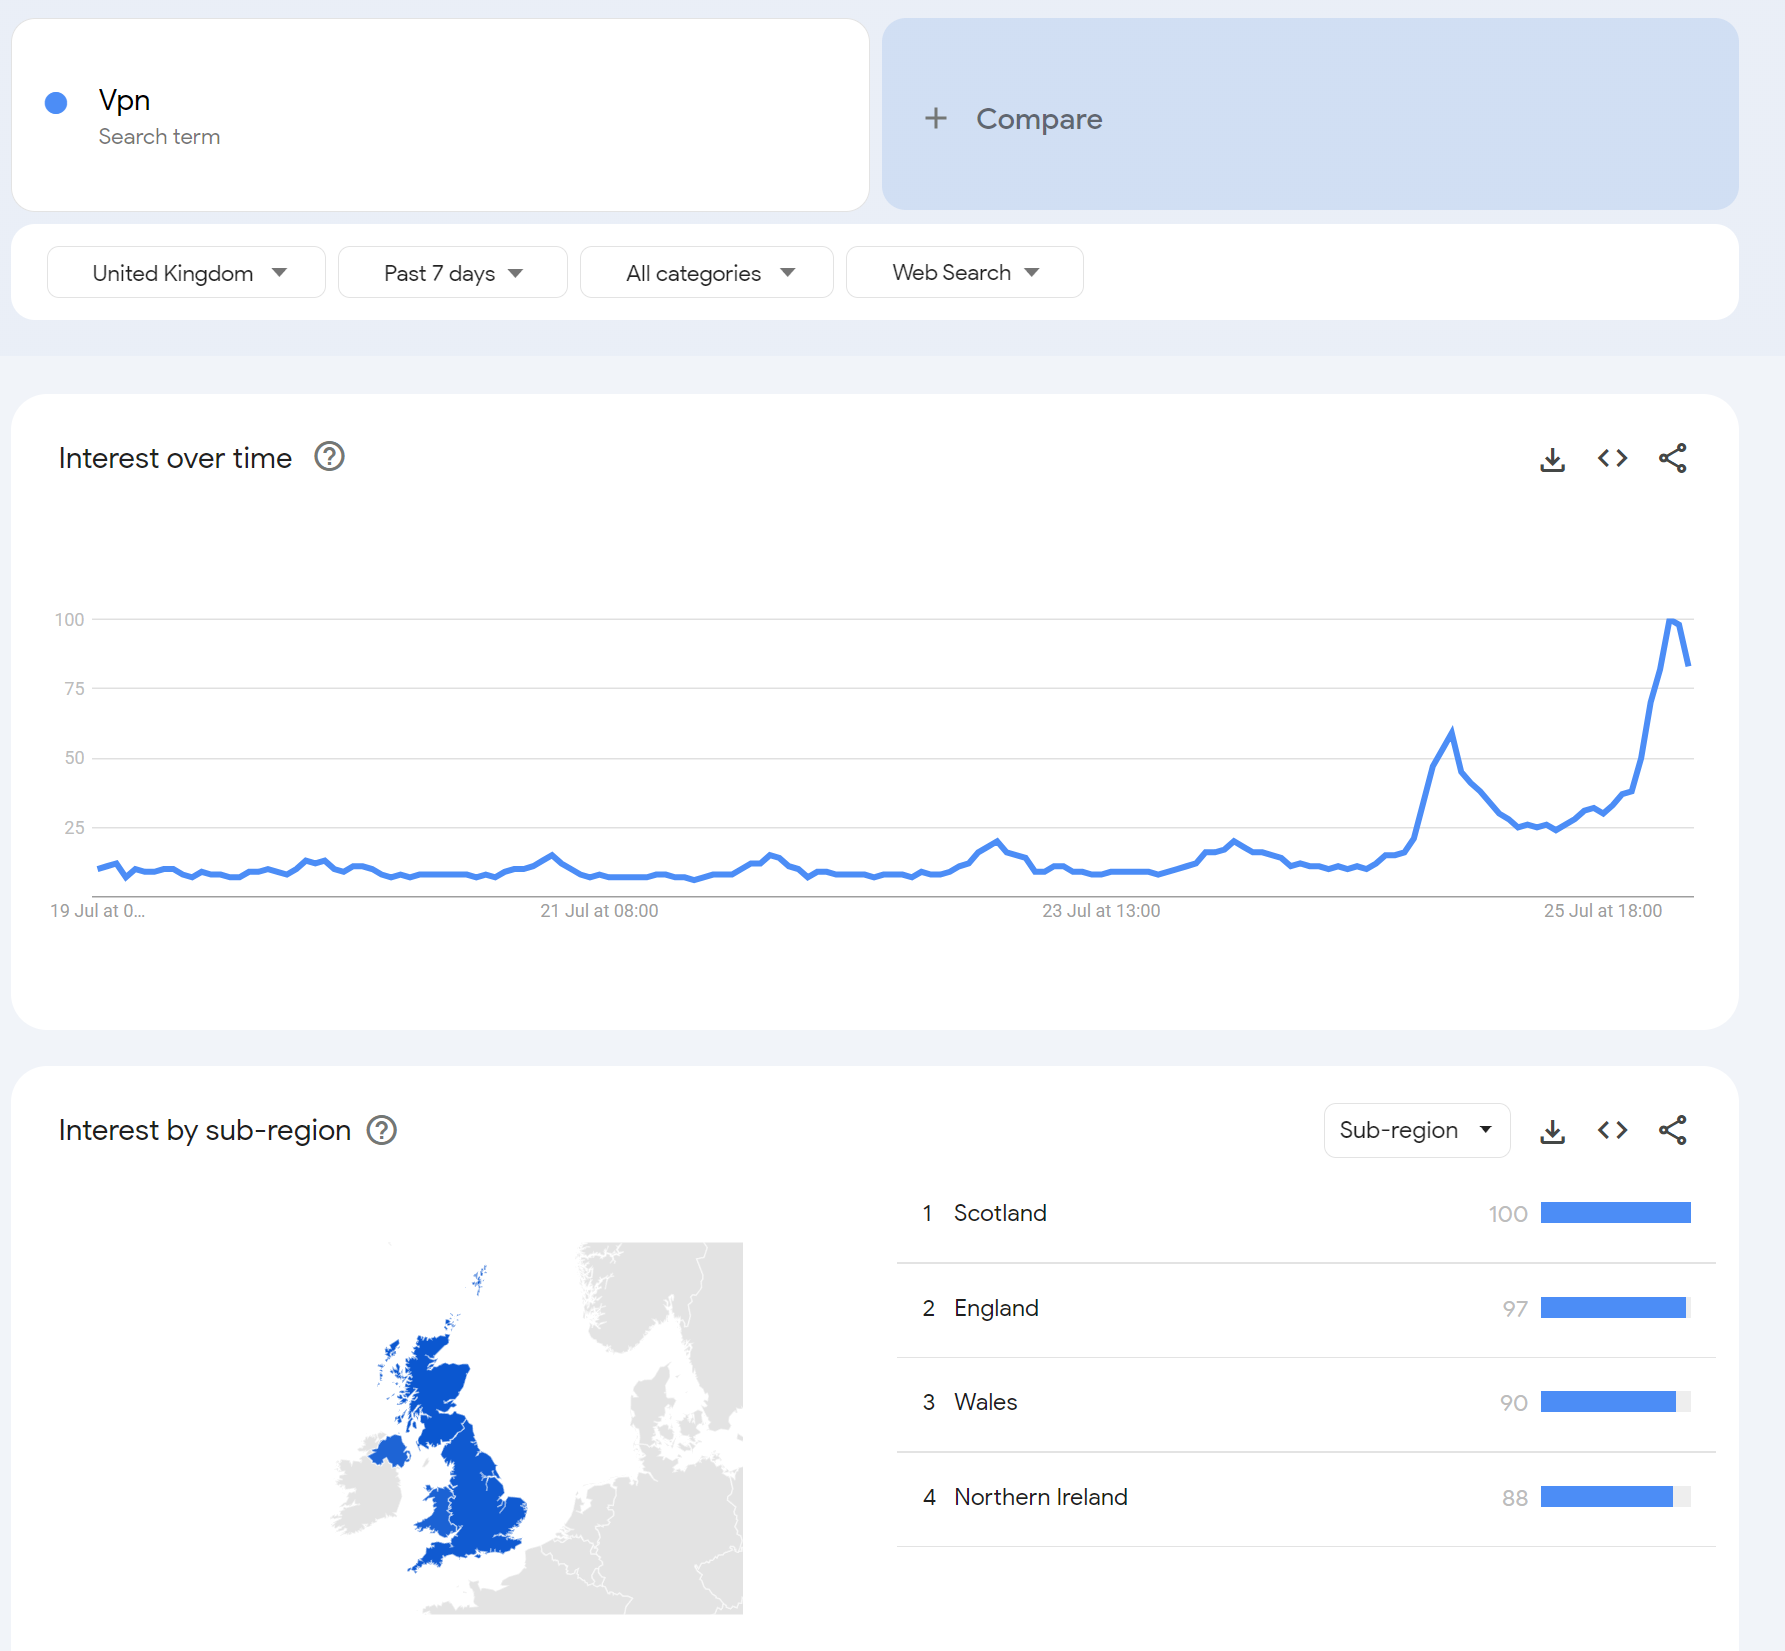
Task: Click the UK map thumbnail
Action: point(537,1427)
